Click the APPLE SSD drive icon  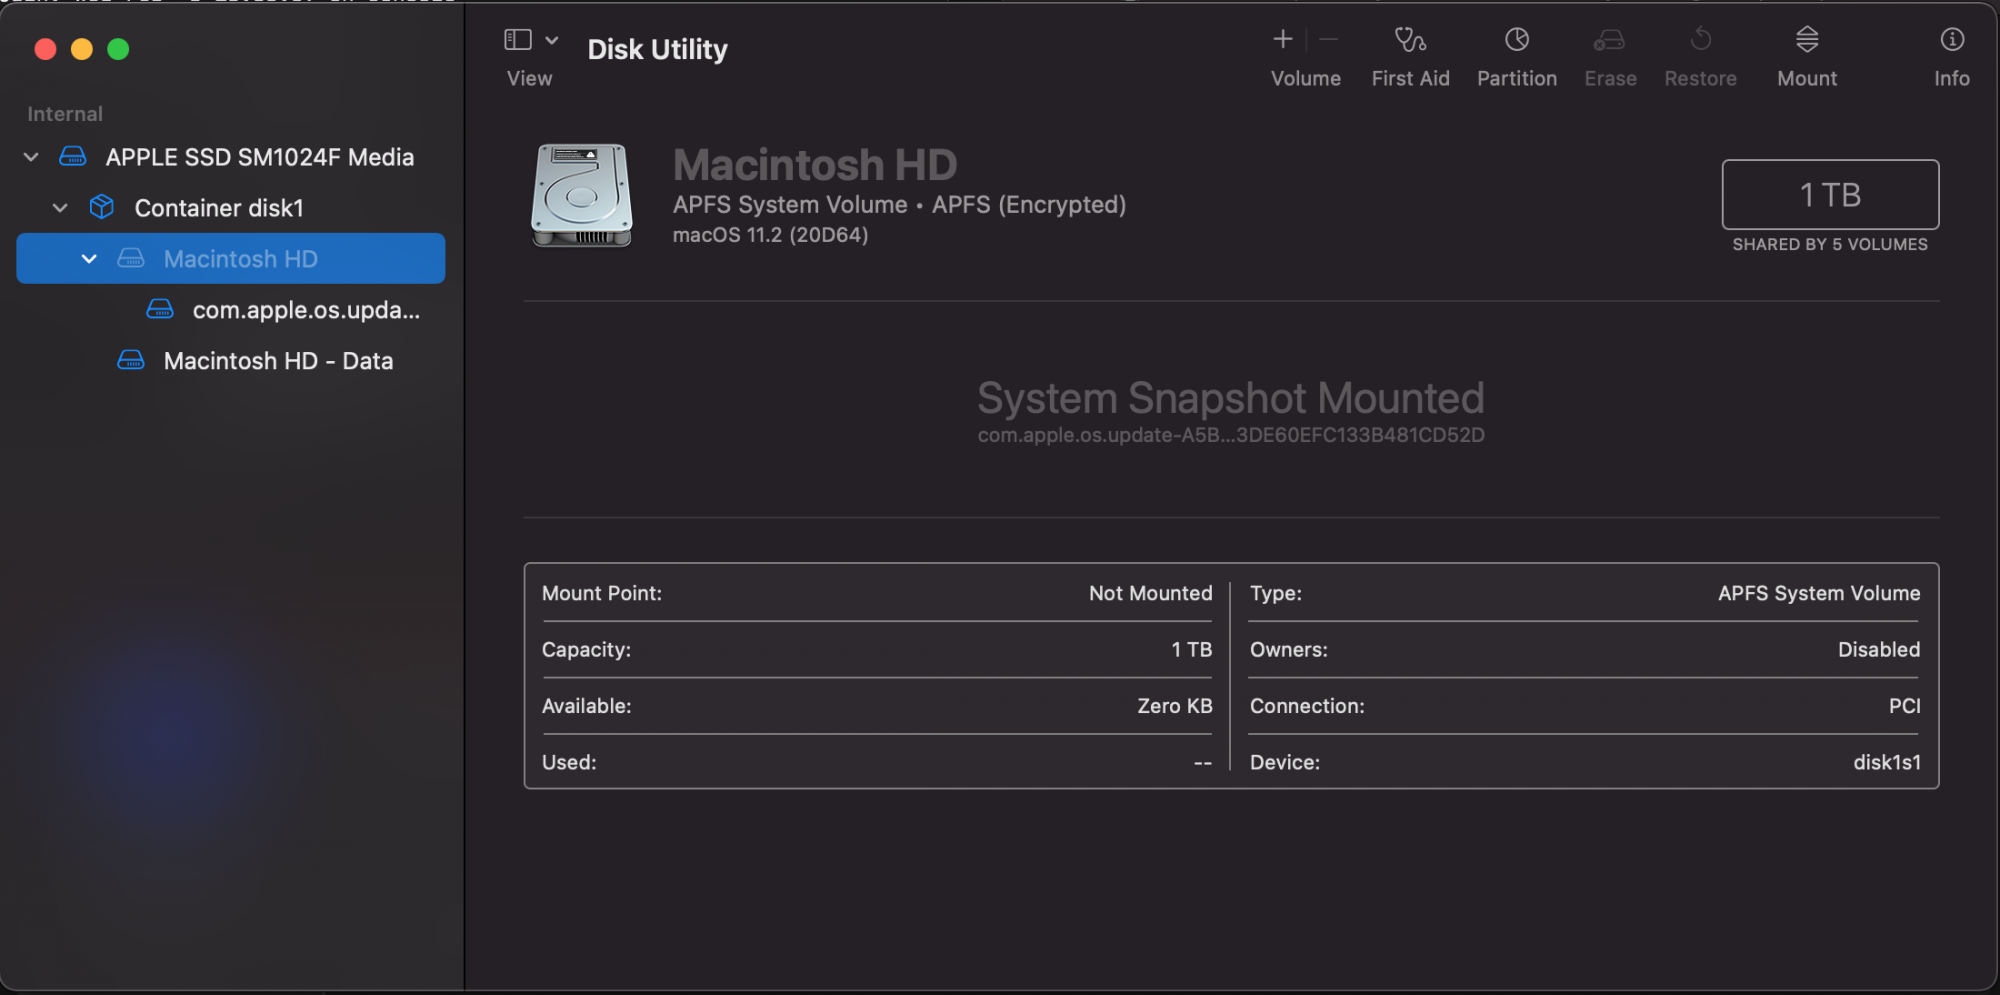[x=73, y=157]
